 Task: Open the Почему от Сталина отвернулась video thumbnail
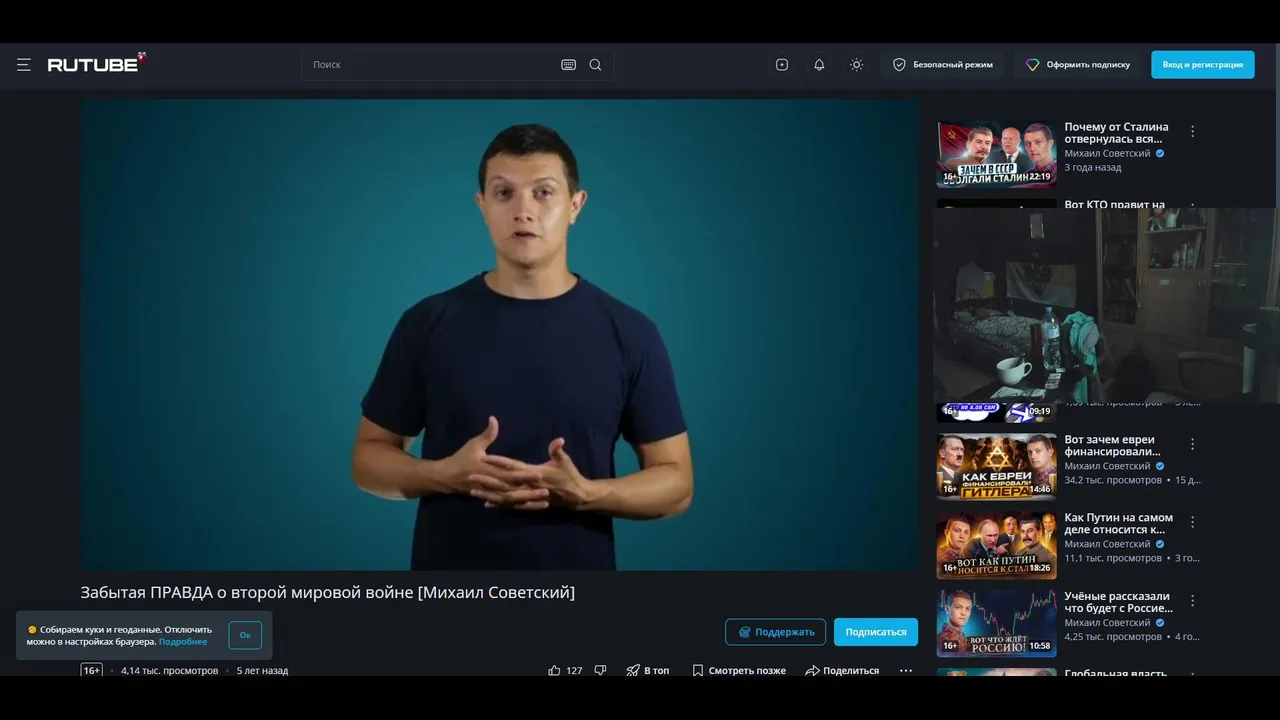pos(996,154)
